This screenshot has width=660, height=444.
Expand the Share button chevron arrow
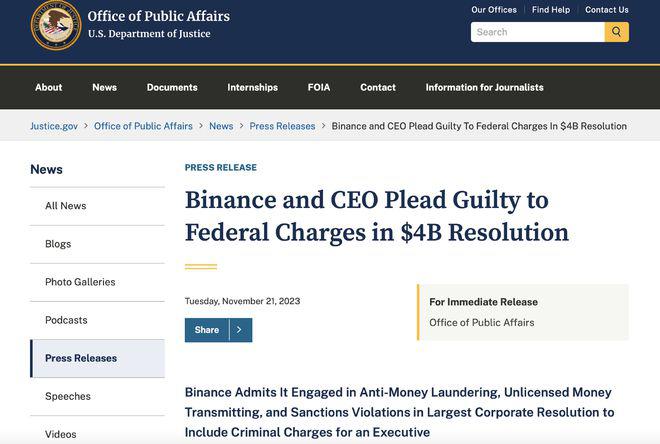tap(240, 330)
